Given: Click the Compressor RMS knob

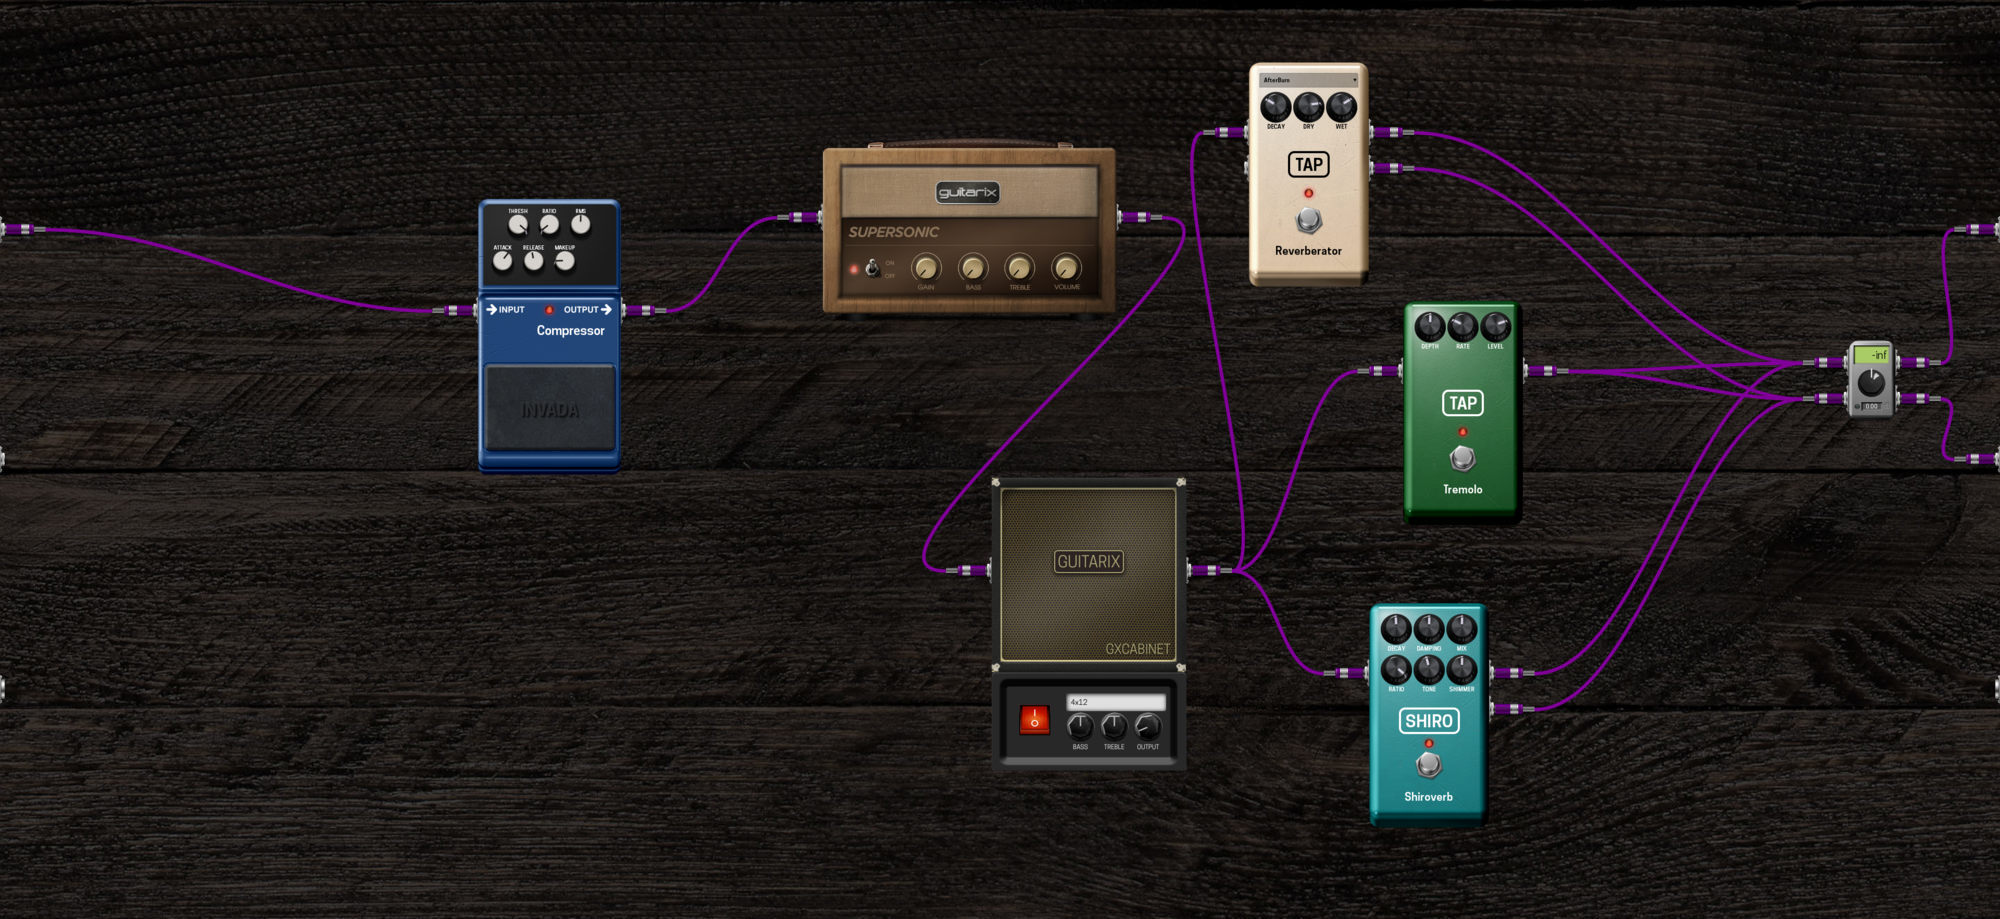Looking at the screenshot, I should tap(581, 224).
